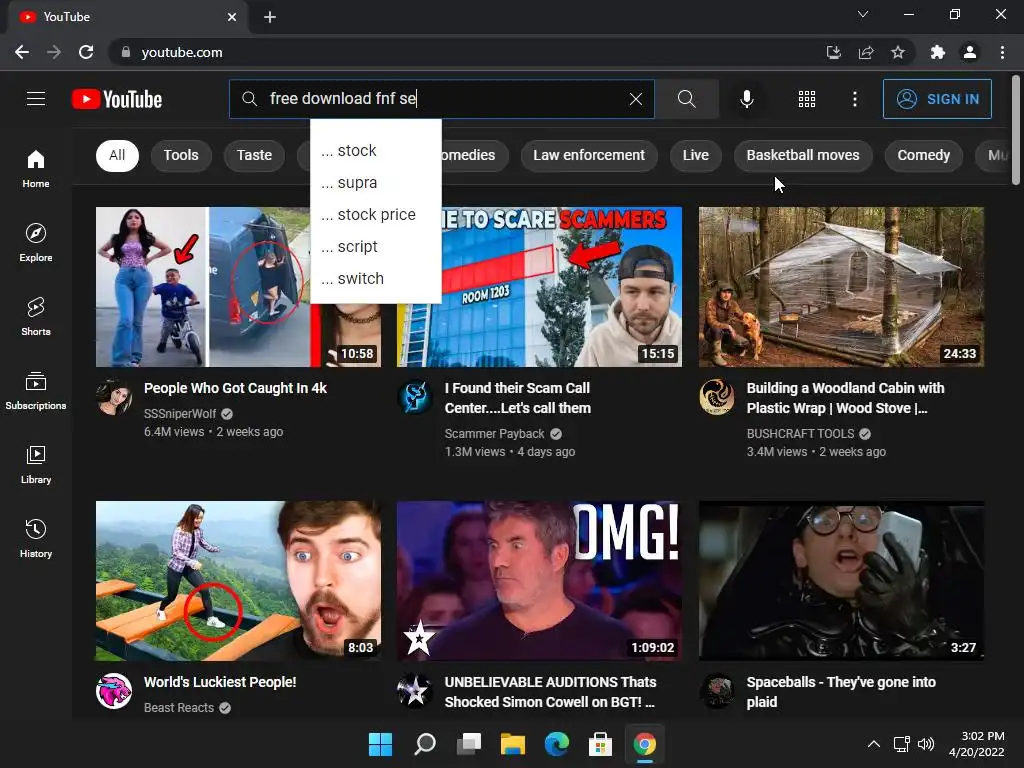The width and height of the screenshot is (1024, 768).
Task: Open a new Chrome tab
Action: pos(270,17)
